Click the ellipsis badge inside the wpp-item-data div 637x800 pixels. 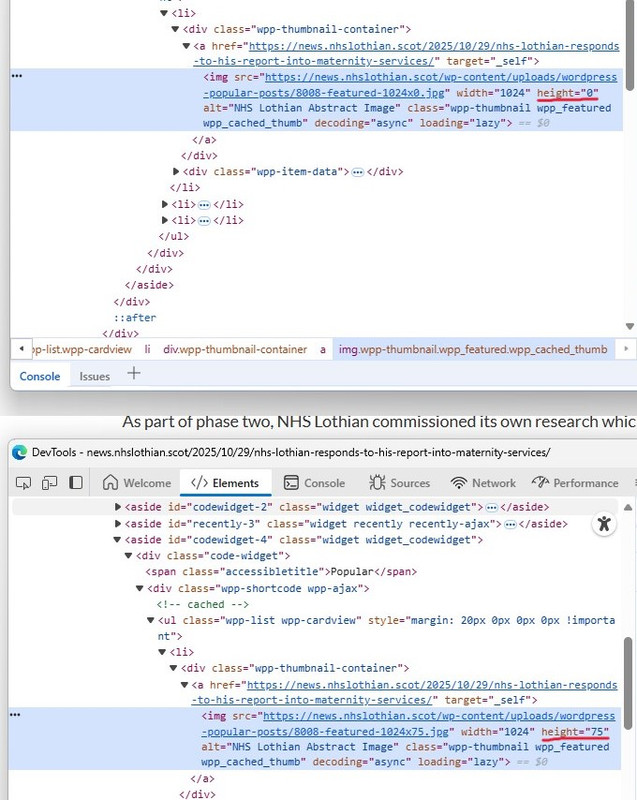pyautogui.click(x=358, y=172)
